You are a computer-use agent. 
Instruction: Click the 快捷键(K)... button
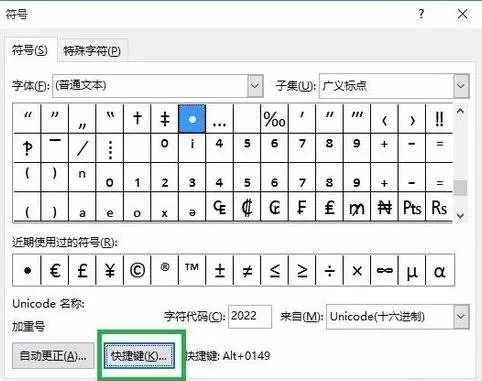(x=139, y=356)
